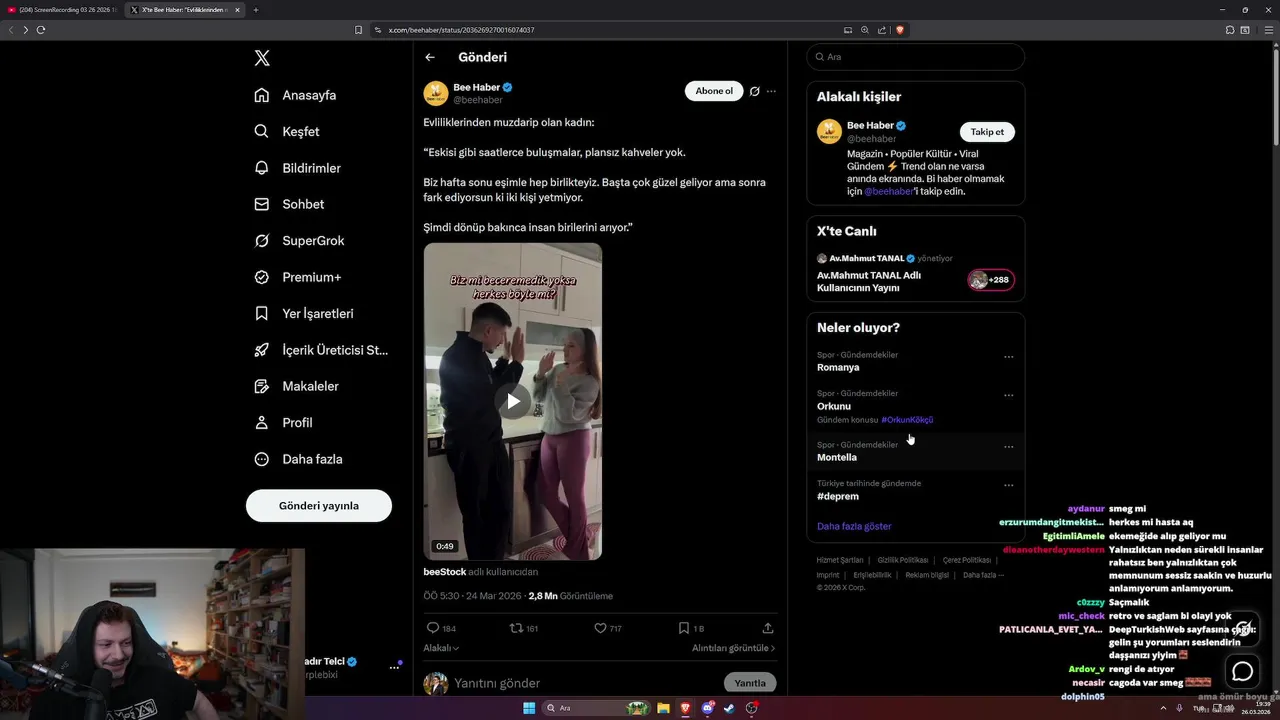This screenshot has height=720, width=1280.
Task: Click the #OrkunKökçü hashtag
Action: [x=907, y=420]
